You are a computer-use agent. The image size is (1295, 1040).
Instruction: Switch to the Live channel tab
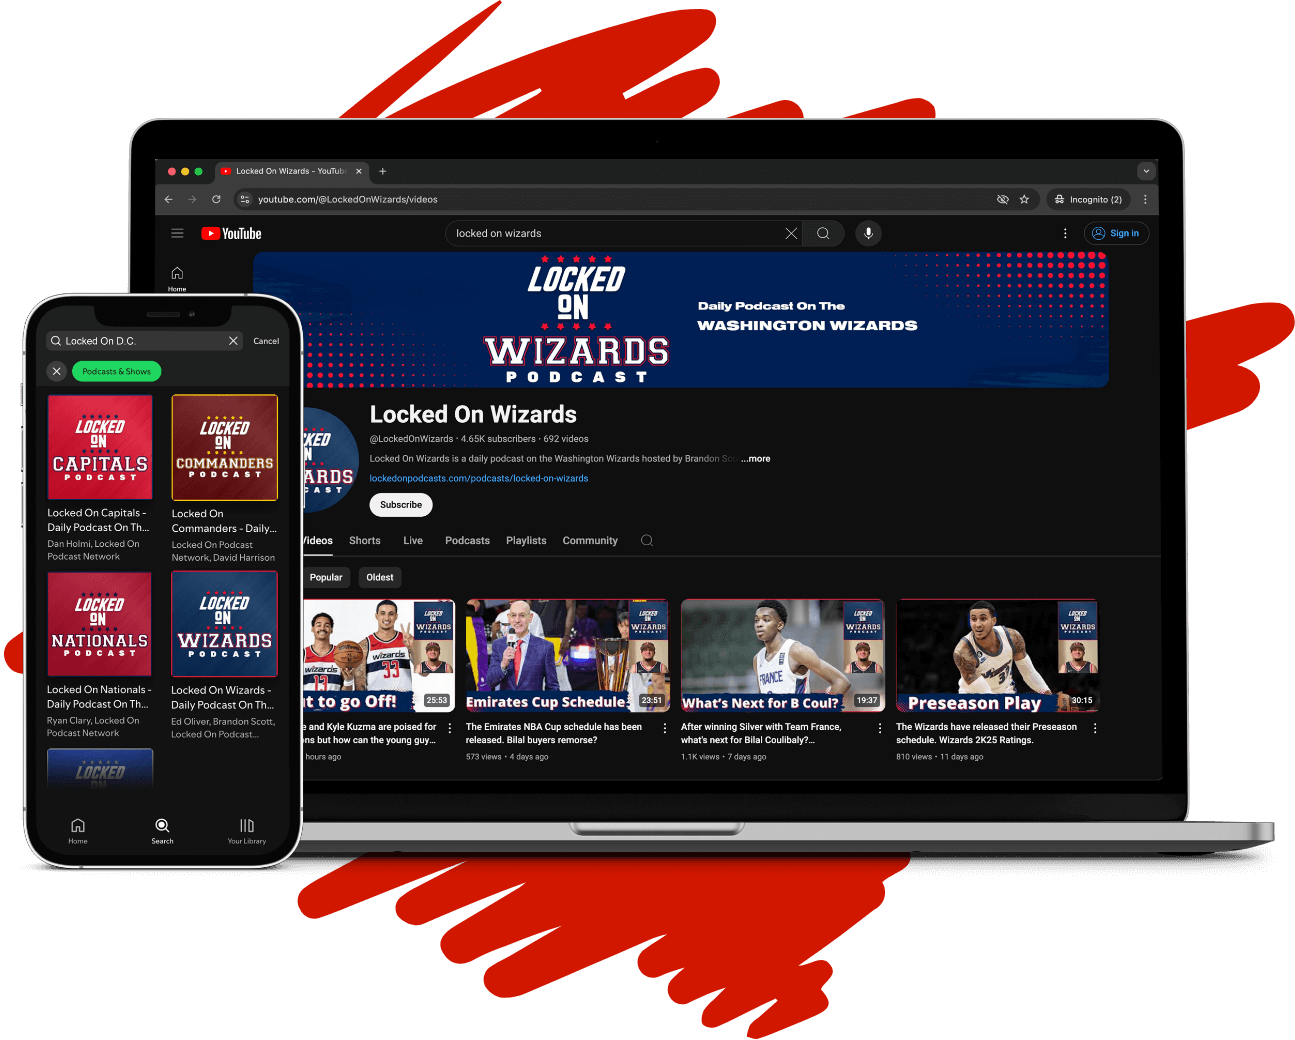coord(413,540)
